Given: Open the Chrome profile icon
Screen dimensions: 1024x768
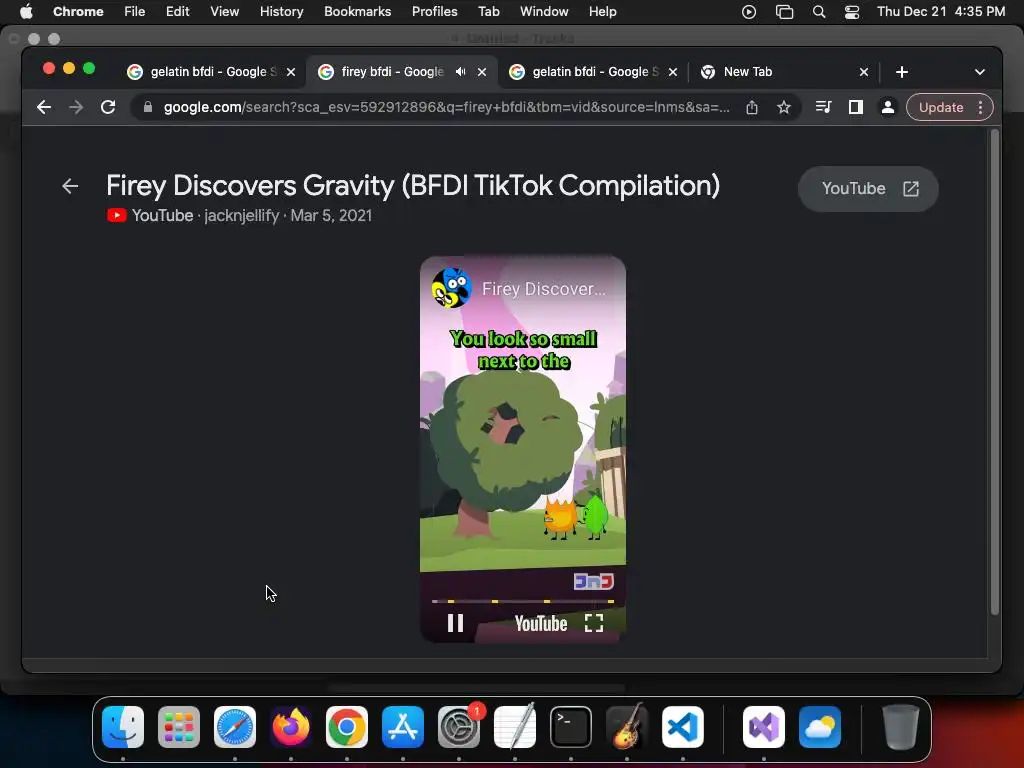Looking at the screenshot, I should click(x=888, y=107).
